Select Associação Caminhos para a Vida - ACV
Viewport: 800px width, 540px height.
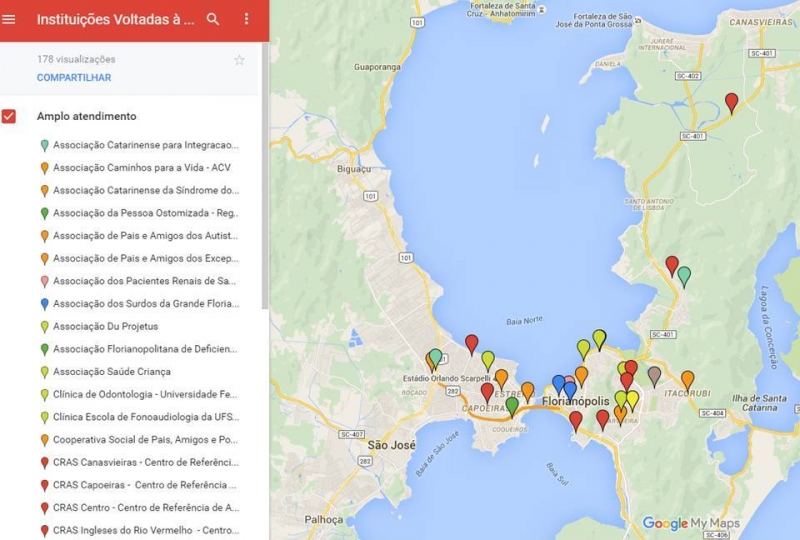142,167
